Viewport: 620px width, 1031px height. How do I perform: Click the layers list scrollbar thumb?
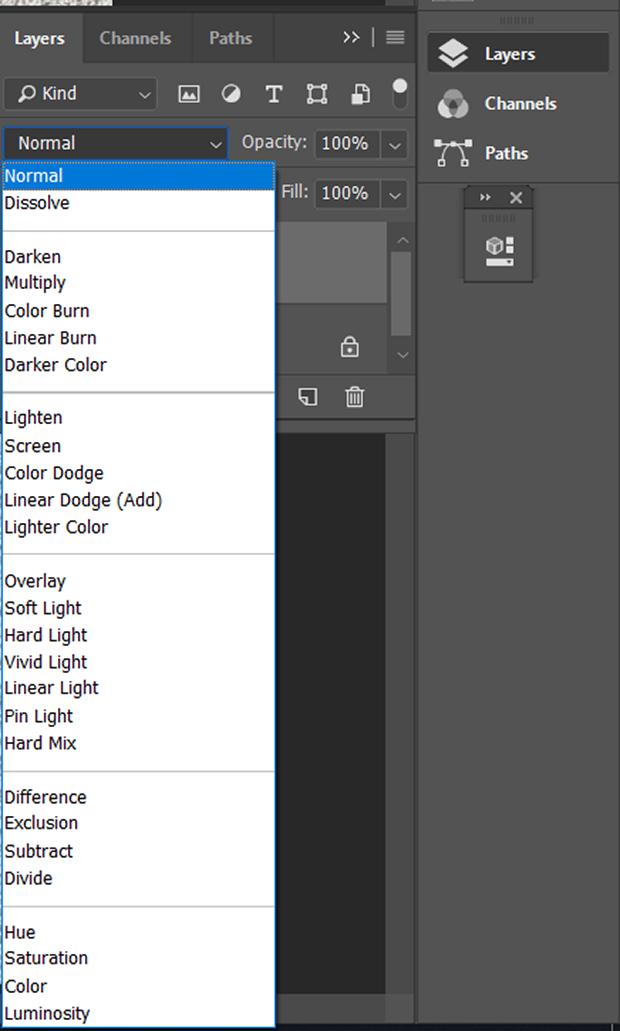(401, 294)
